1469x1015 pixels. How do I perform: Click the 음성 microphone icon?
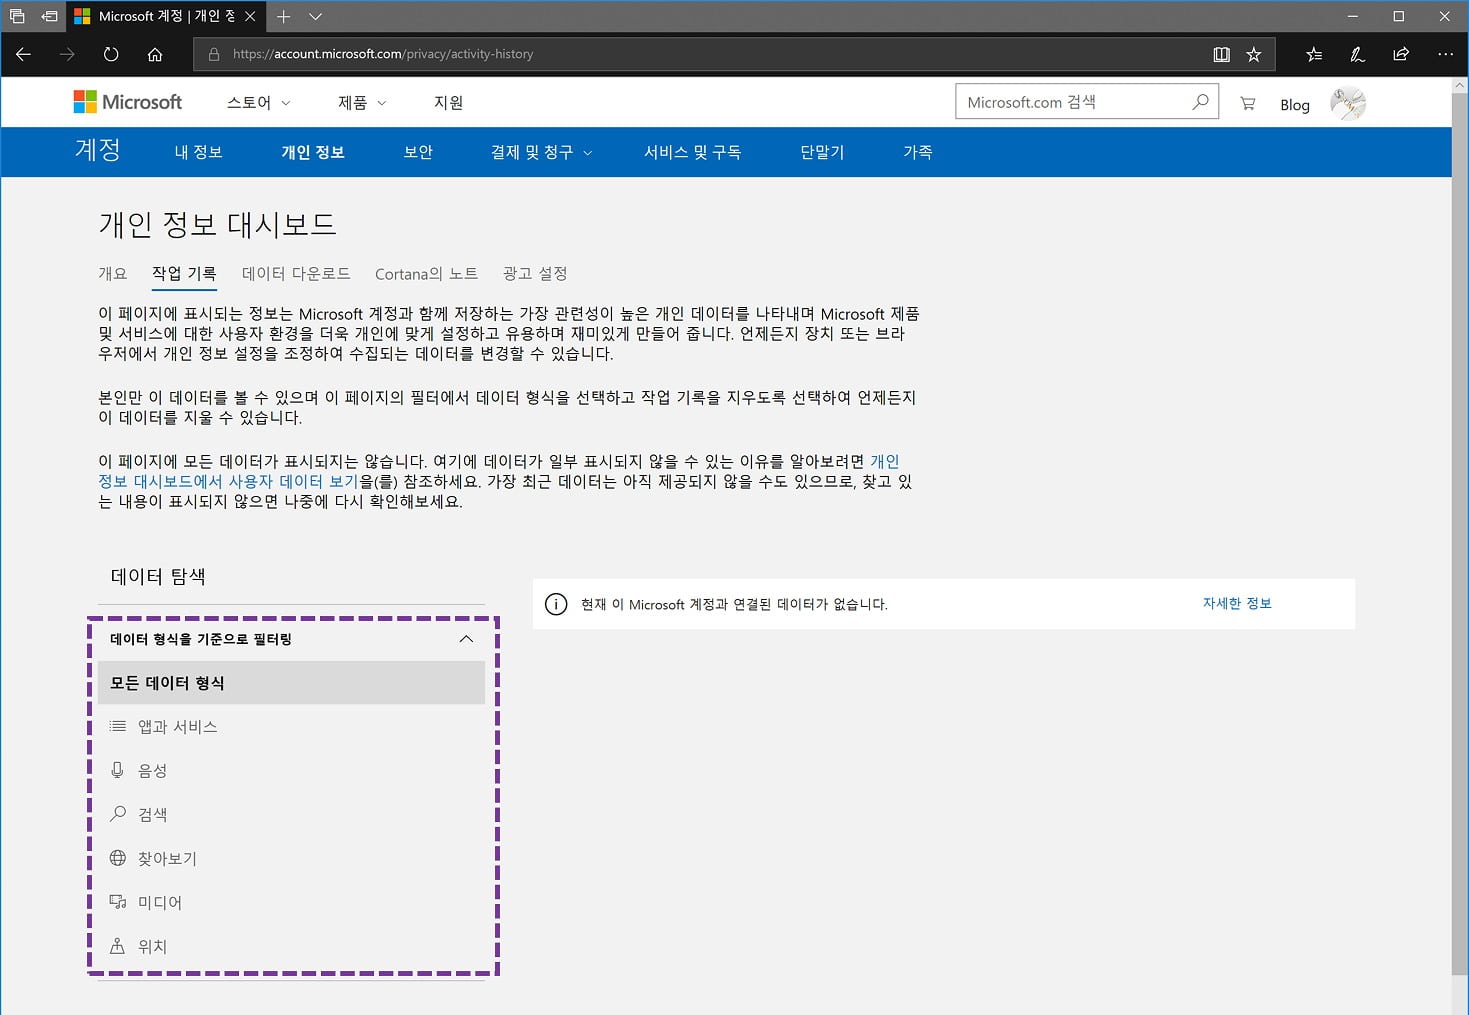tap(118, 770)
